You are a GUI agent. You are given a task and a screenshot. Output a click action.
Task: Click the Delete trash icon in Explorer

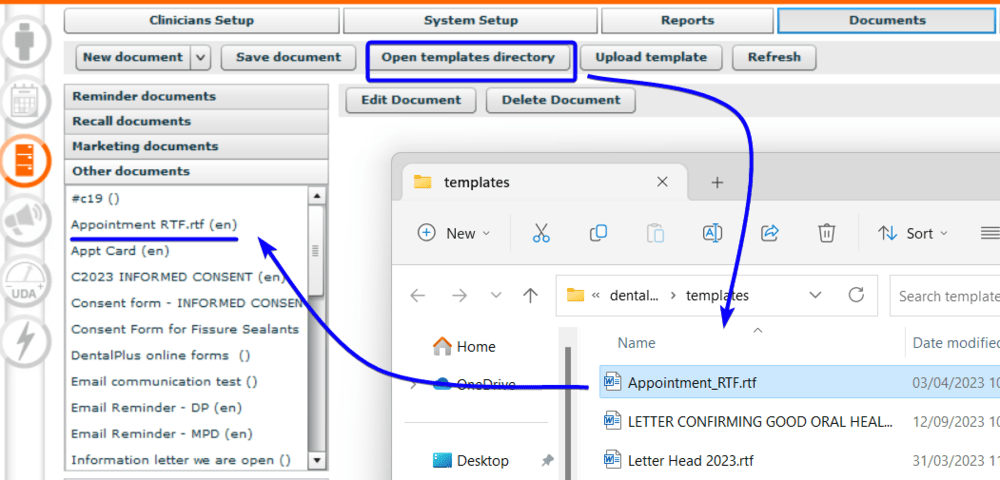(x=826, y=233)
